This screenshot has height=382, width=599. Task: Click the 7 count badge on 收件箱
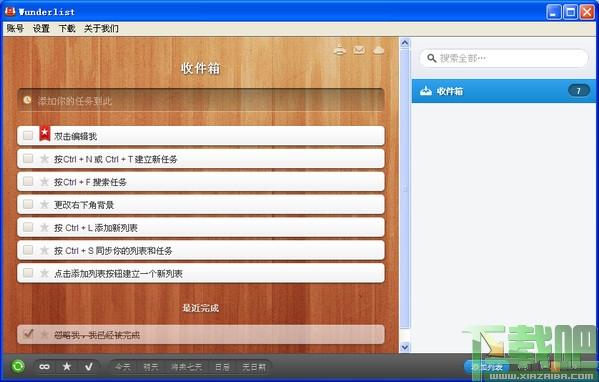click(x=578, y=91)
